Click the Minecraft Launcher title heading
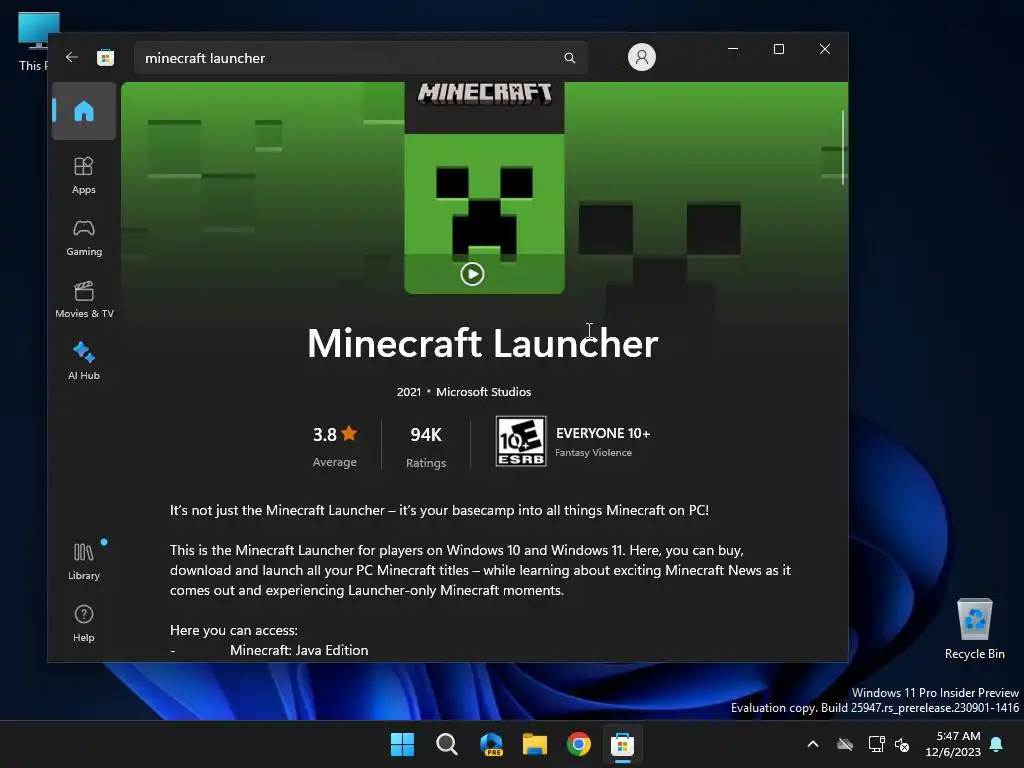The height and width of the screenshot is (768, 1024). (483, 344)
